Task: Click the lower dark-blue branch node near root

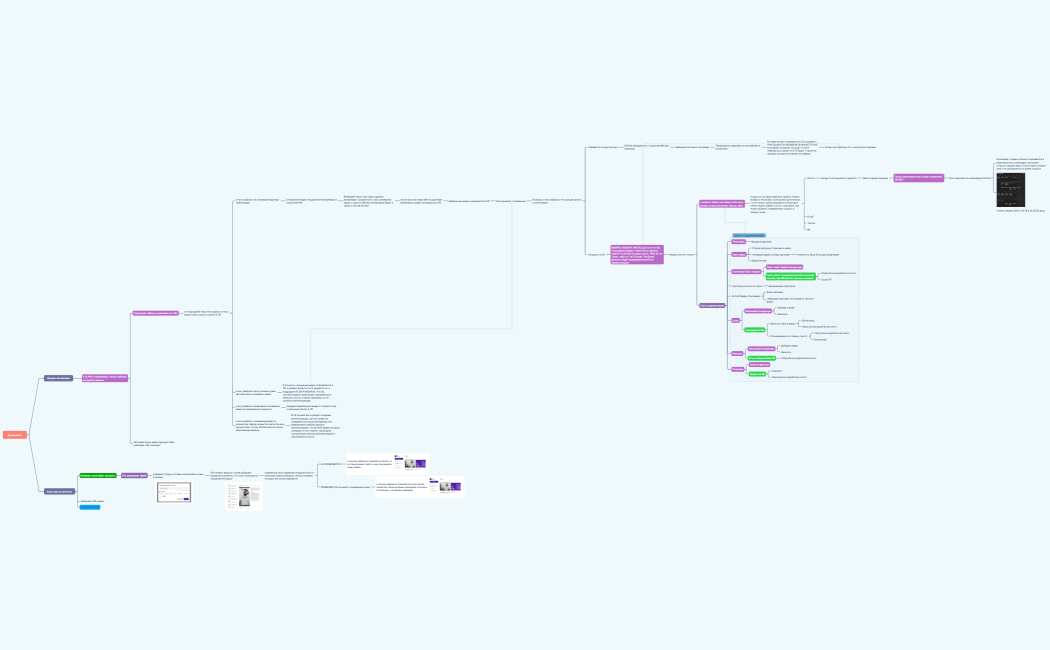Action: (60, 491)
